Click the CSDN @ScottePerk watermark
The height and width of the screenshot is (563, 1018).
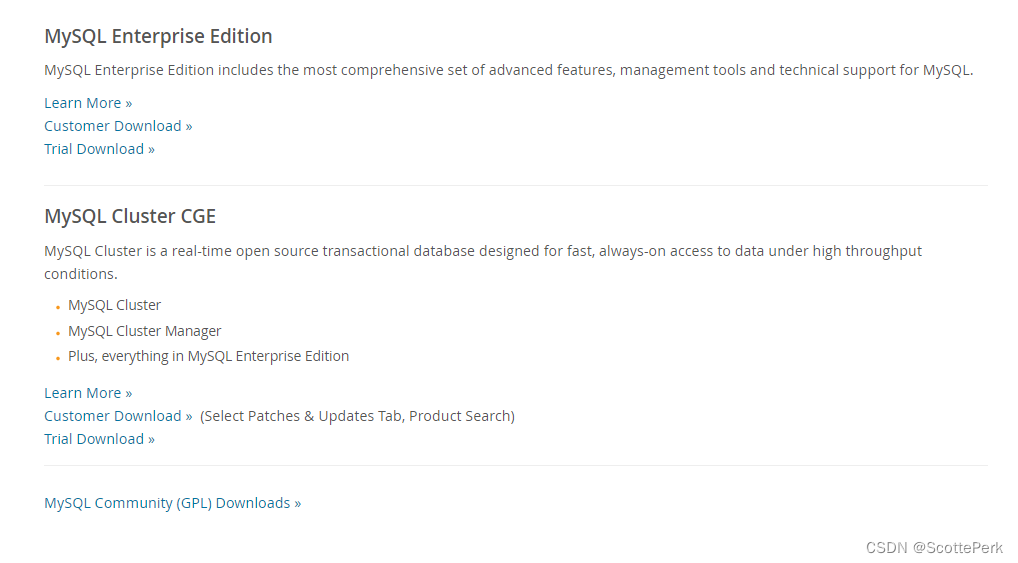(x=934, y=548)
